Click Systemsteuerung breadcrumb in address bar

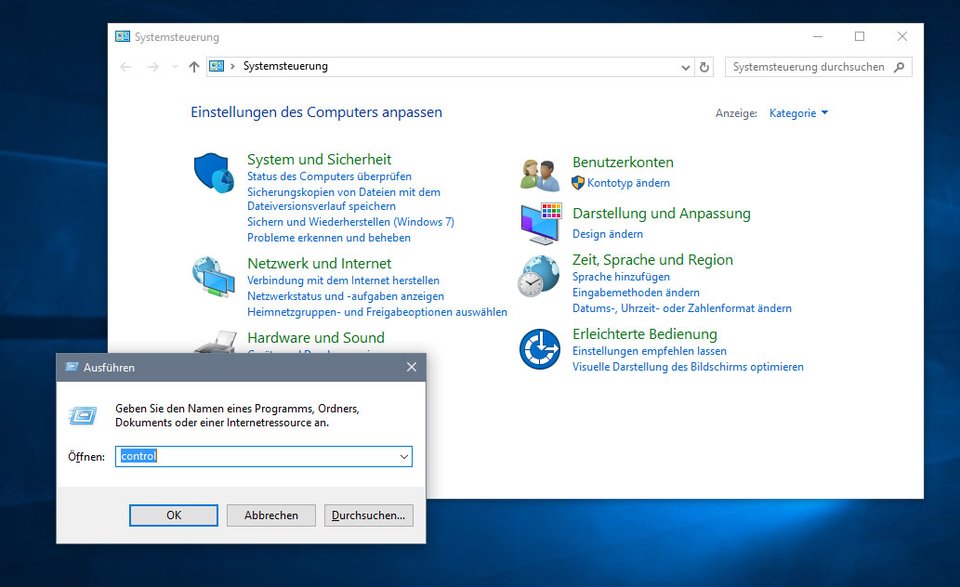(285, 66)
